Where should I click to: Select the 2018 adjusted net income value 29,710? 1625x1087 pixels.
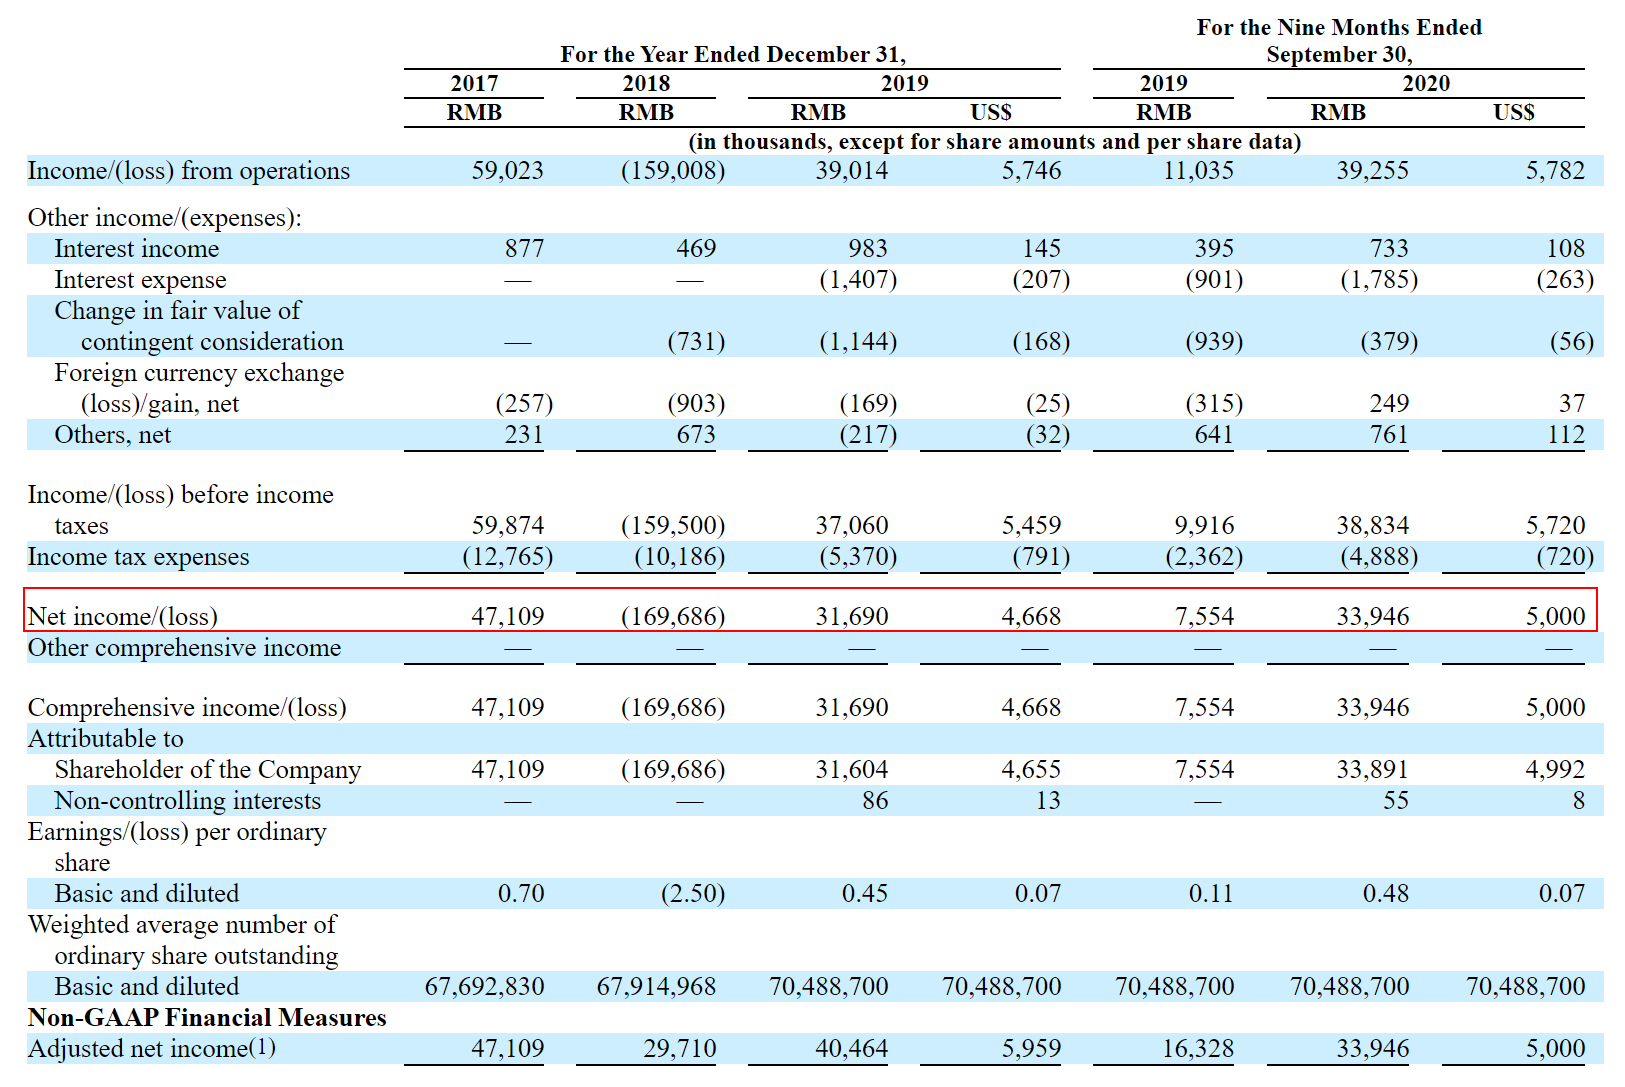[679, 1048]
